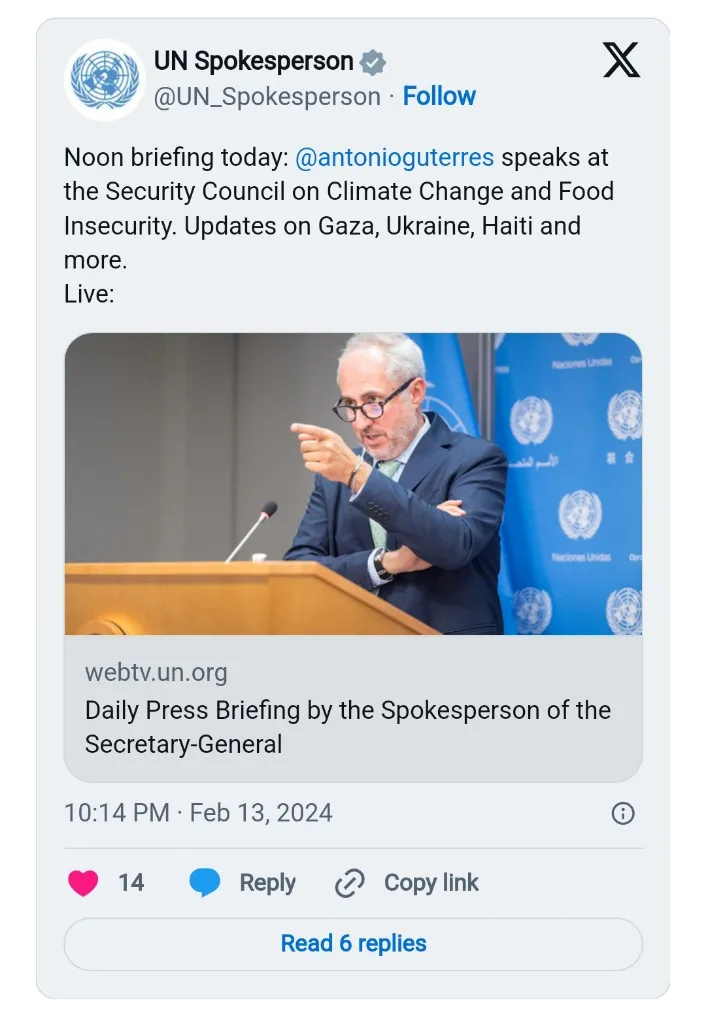Open the @antonioguterres mention

coord(395,157)
